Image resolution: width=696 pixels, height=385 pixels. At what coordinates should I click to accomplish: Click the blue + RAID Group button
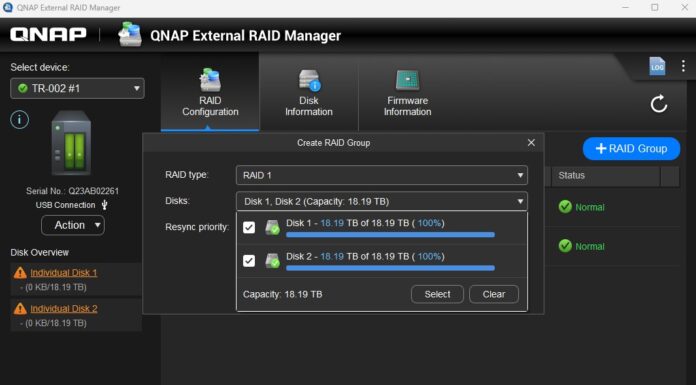tap(631, 148)
